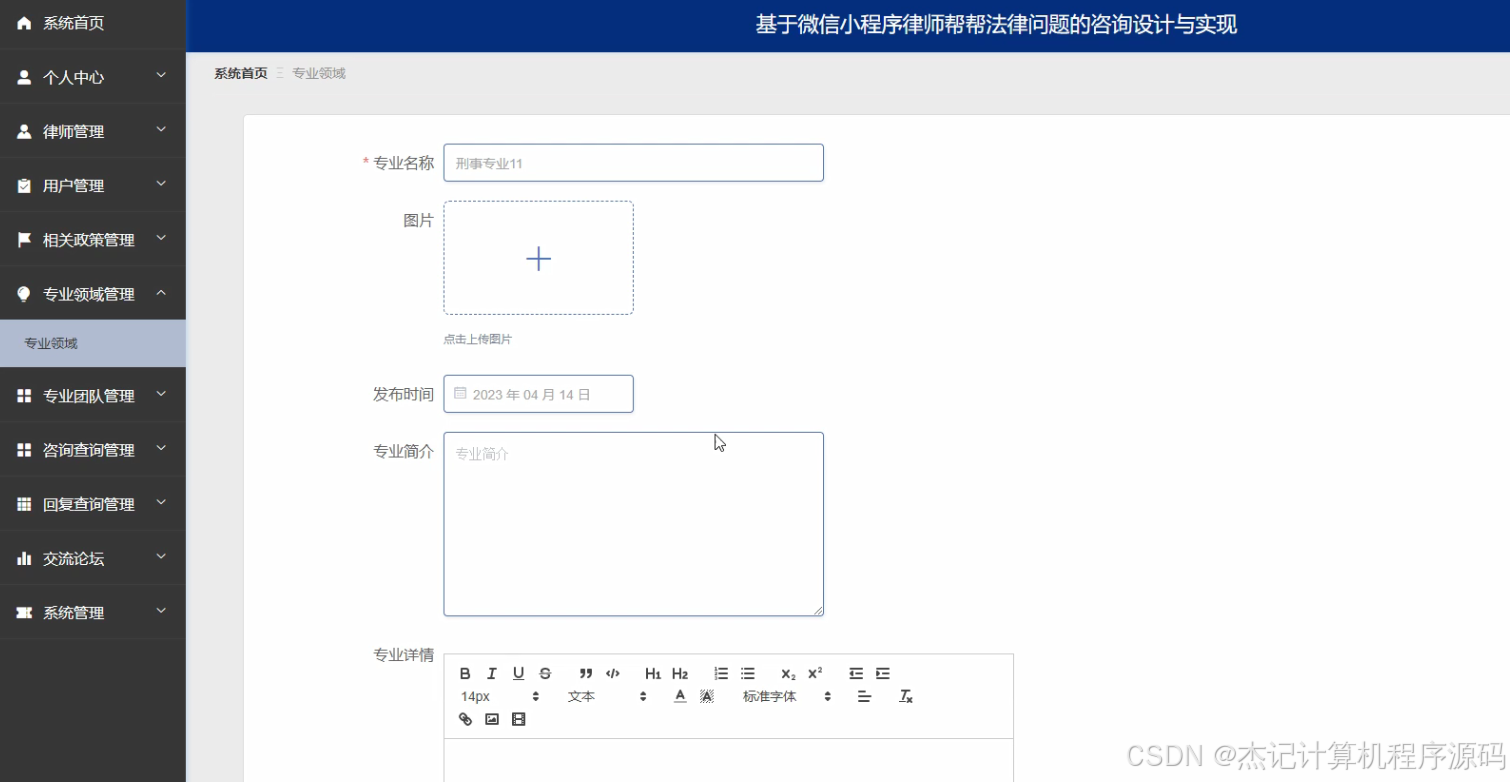Click the calendar icon in 发布时间
The height and width of the screenshot is (782, 1510).
click(460, 394)
